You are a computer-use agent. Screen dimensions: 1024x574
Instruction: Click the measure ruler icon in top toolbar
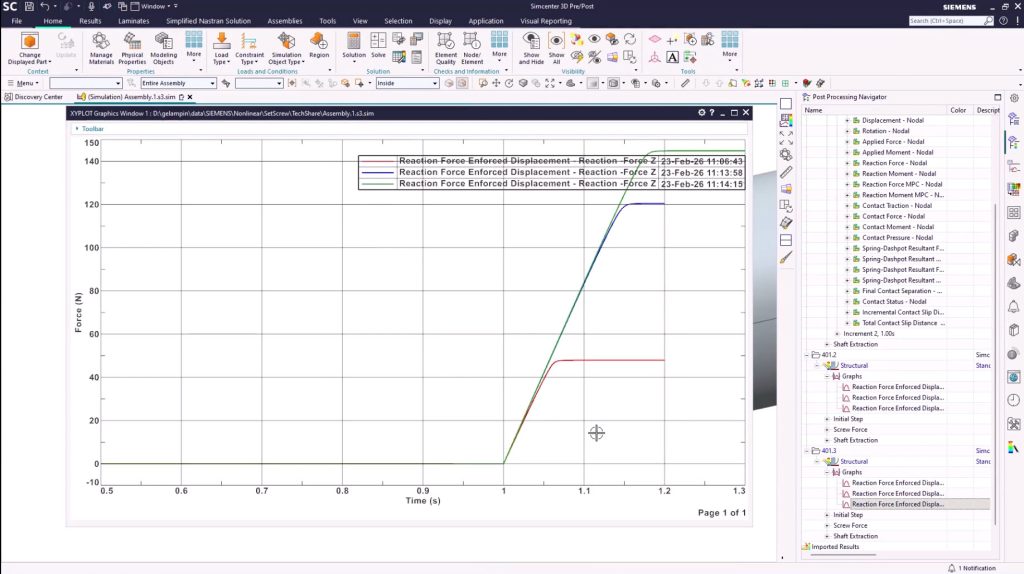[x=685, y=83]
